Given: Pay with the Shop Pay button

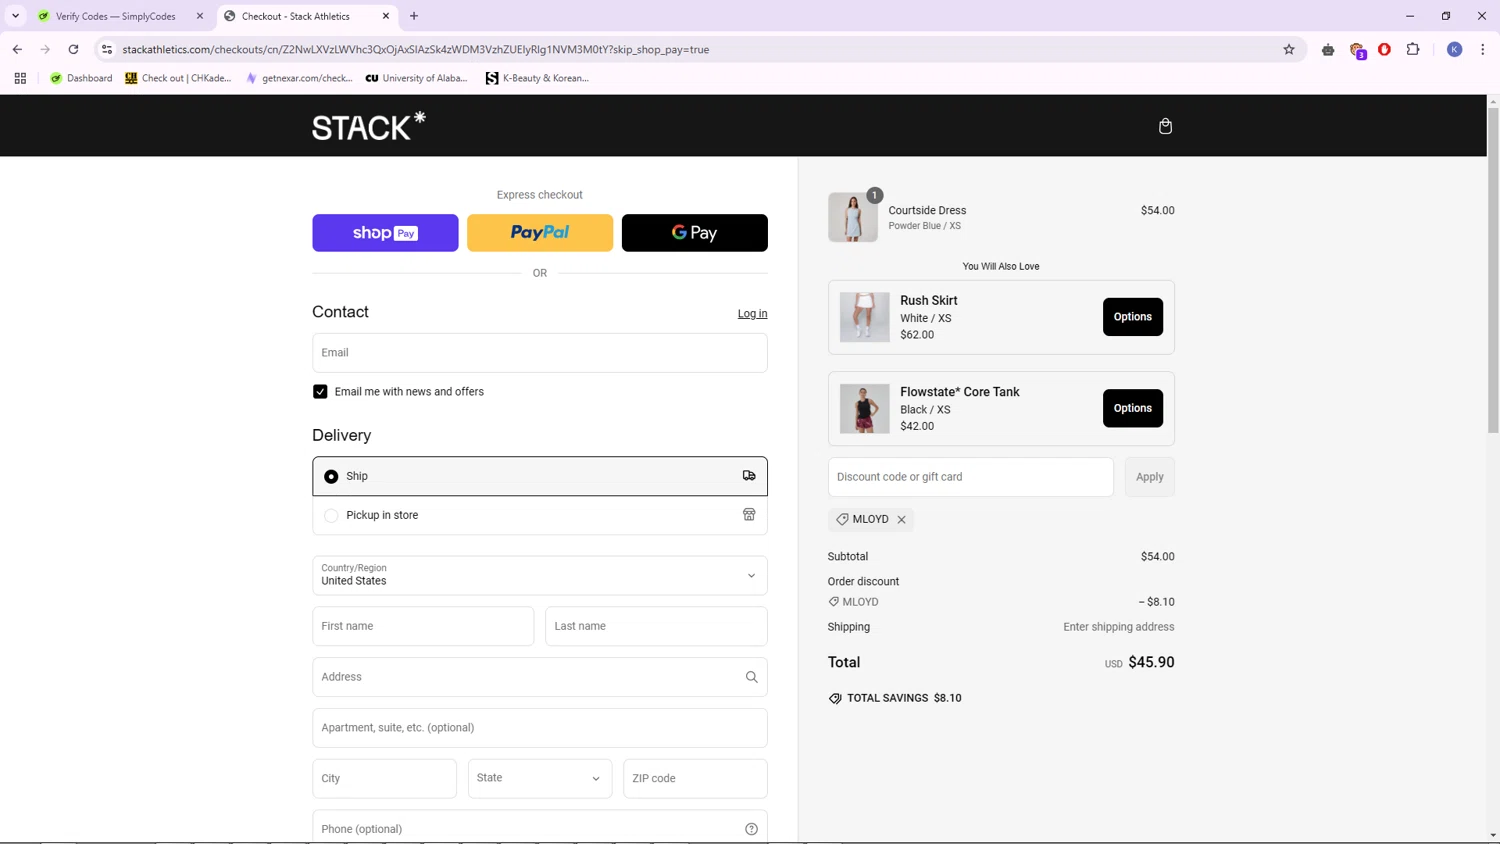Looking at the screenshot, I should (x=385, y=233).
